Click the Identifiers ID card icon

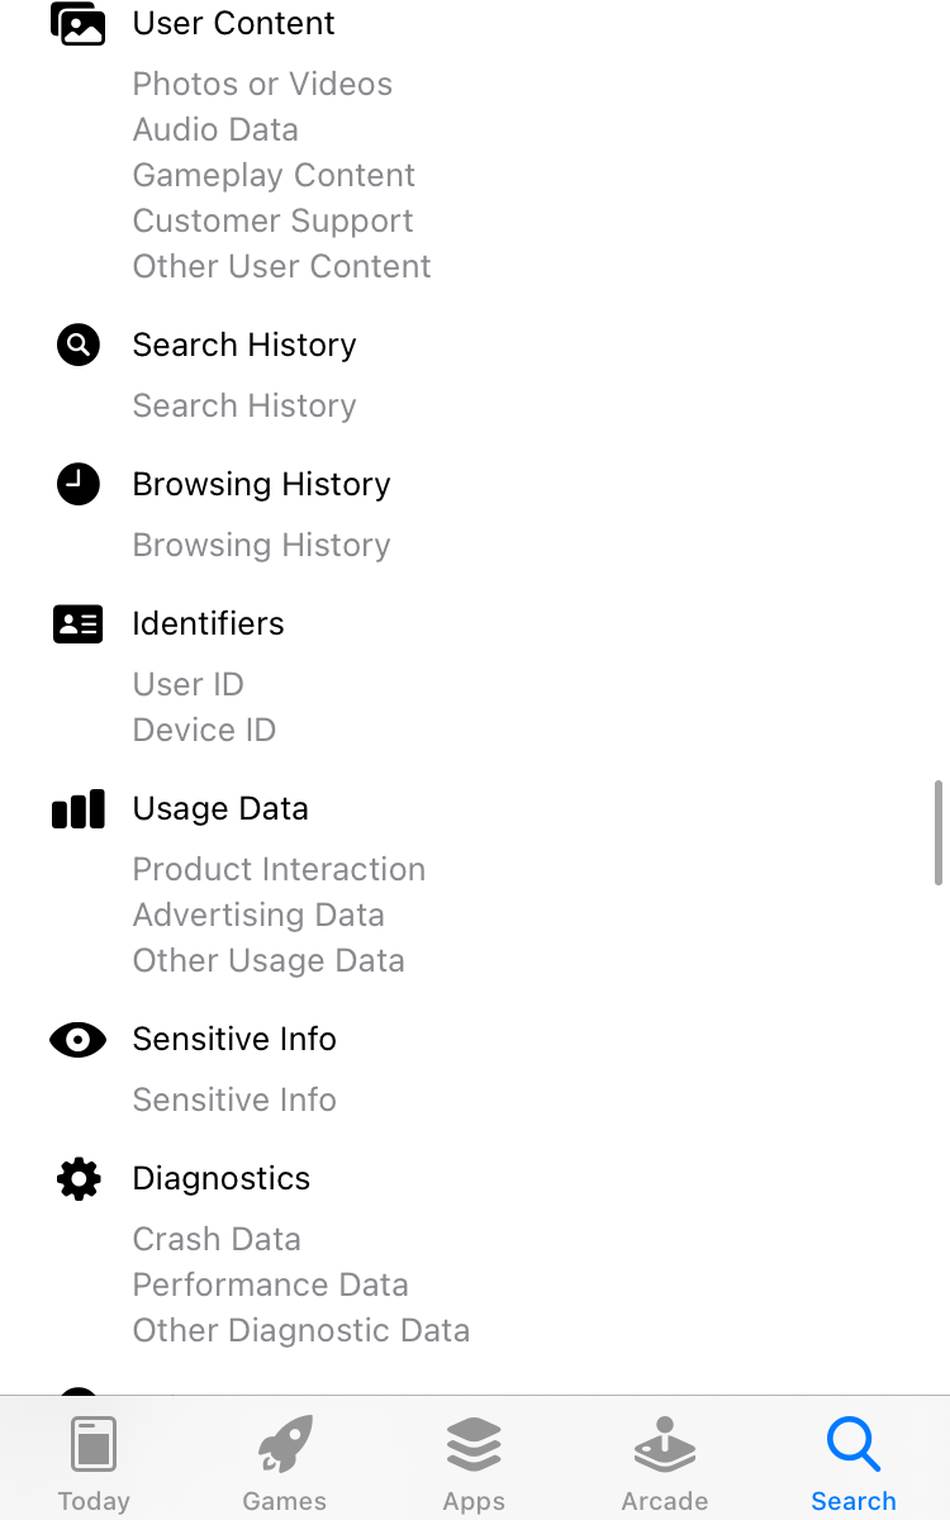[78, 624]
